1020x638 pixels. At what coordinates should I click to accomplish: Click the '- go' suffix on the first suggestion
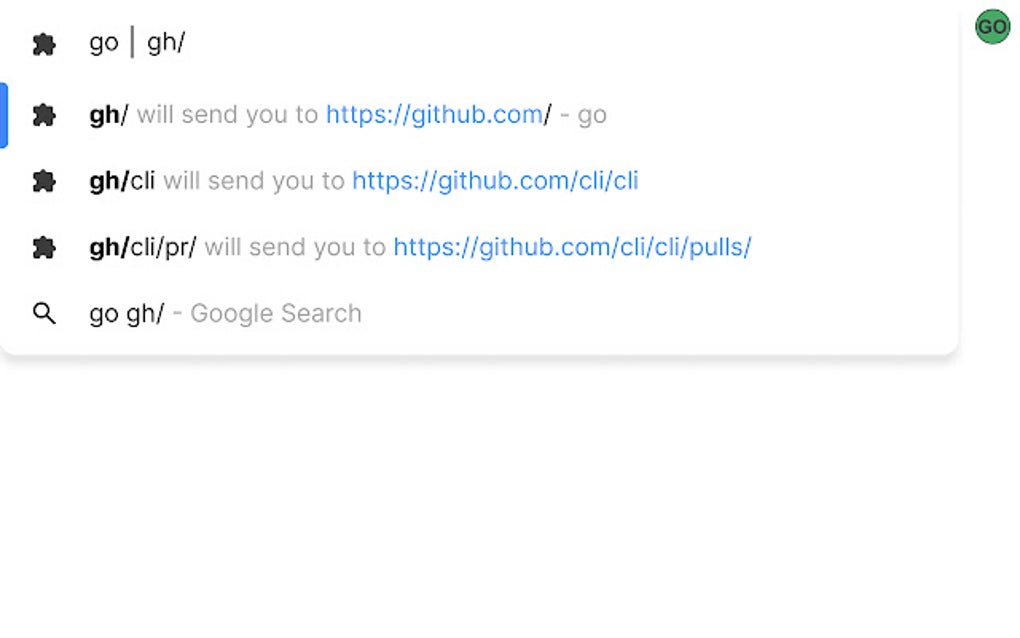pos(584,115)
